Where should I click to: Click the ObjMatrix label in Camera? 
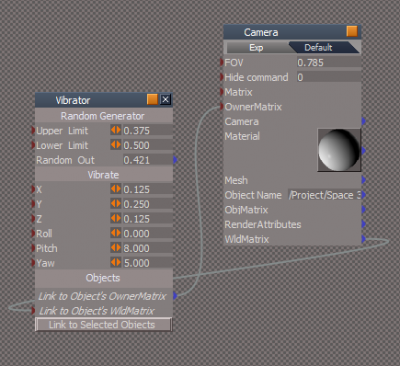(x=246, y=210)
